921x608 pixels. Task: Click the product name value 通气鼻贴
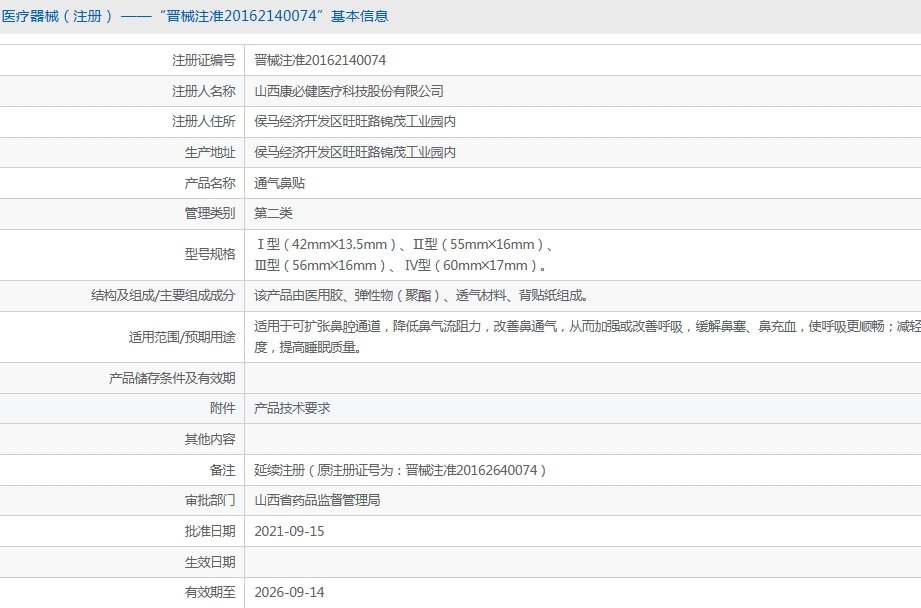tap(280, 183)
